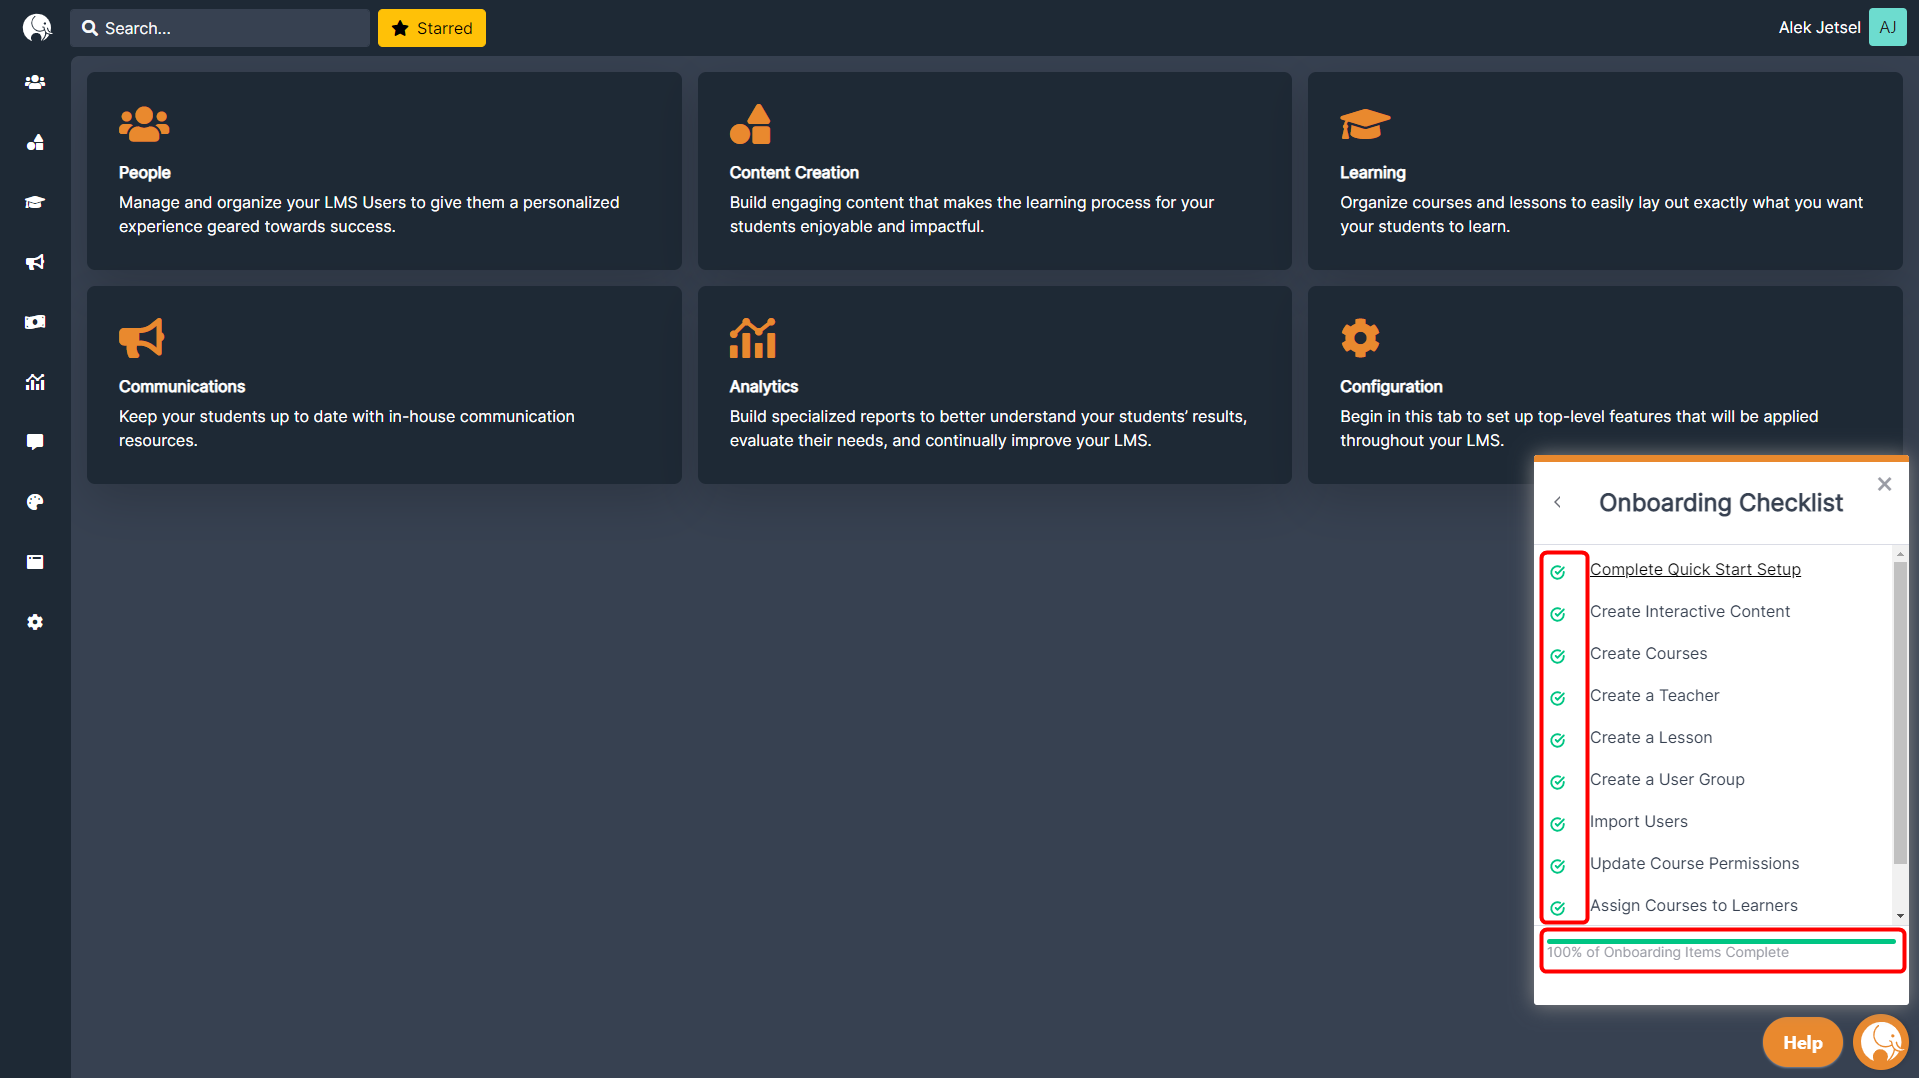The width and height of the screenshot is (1919, 1078).
Task: Open the Content Creation card title
Action: [794, 172]
